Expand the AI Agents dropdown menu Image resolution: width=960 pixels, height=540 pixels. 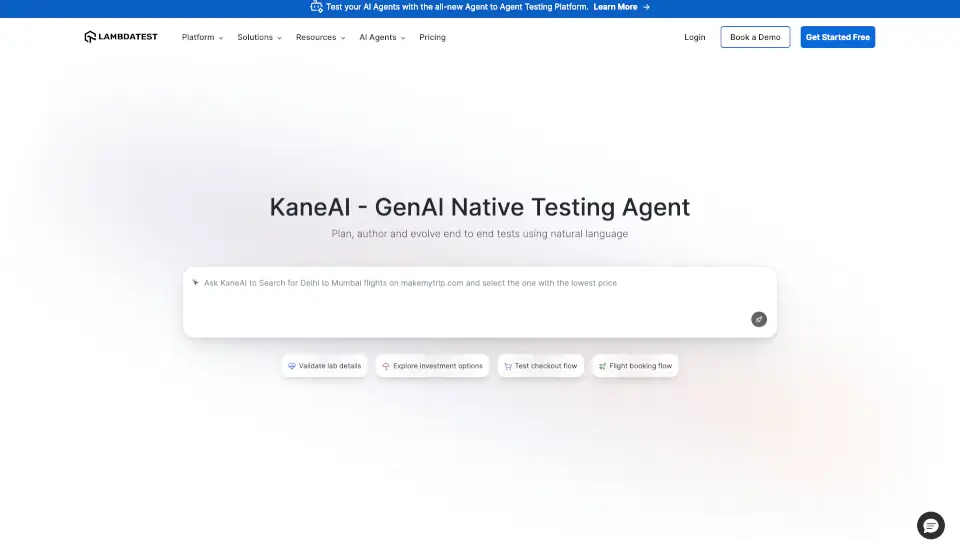(382, 37)
